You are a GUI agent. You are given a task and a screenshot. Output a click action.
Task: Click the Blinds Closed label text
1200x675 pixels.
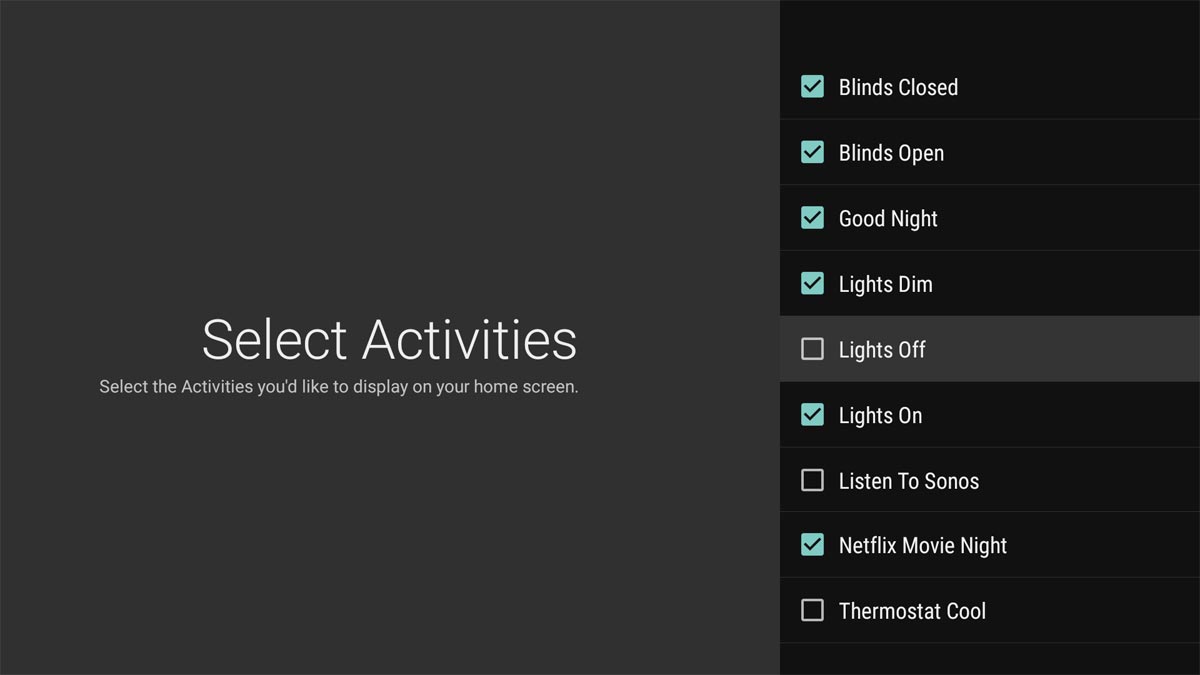pyautogui.click(x=898, y=88)
